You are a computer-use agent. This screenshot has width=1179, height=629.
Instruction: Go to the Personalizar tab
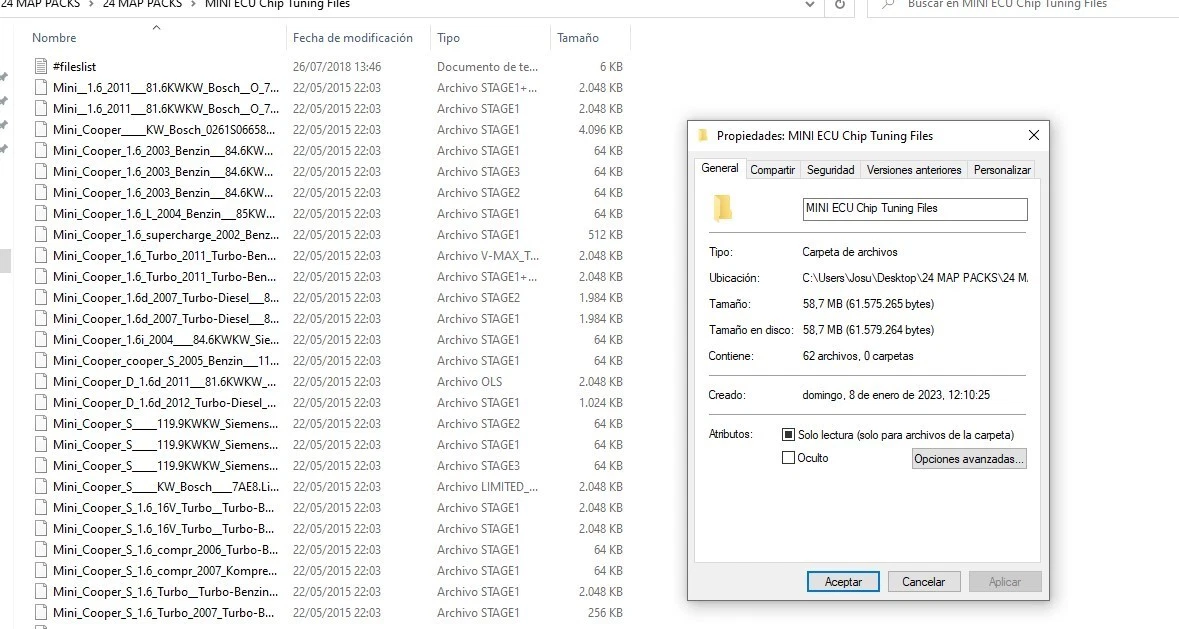coord(1002,170)
